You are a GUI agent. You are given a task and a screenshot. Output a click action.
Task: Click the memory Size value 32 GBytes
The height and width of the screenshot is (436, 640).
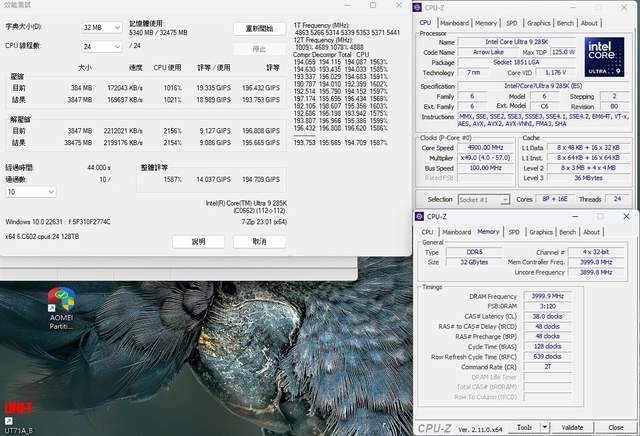[x=474, y=262]
